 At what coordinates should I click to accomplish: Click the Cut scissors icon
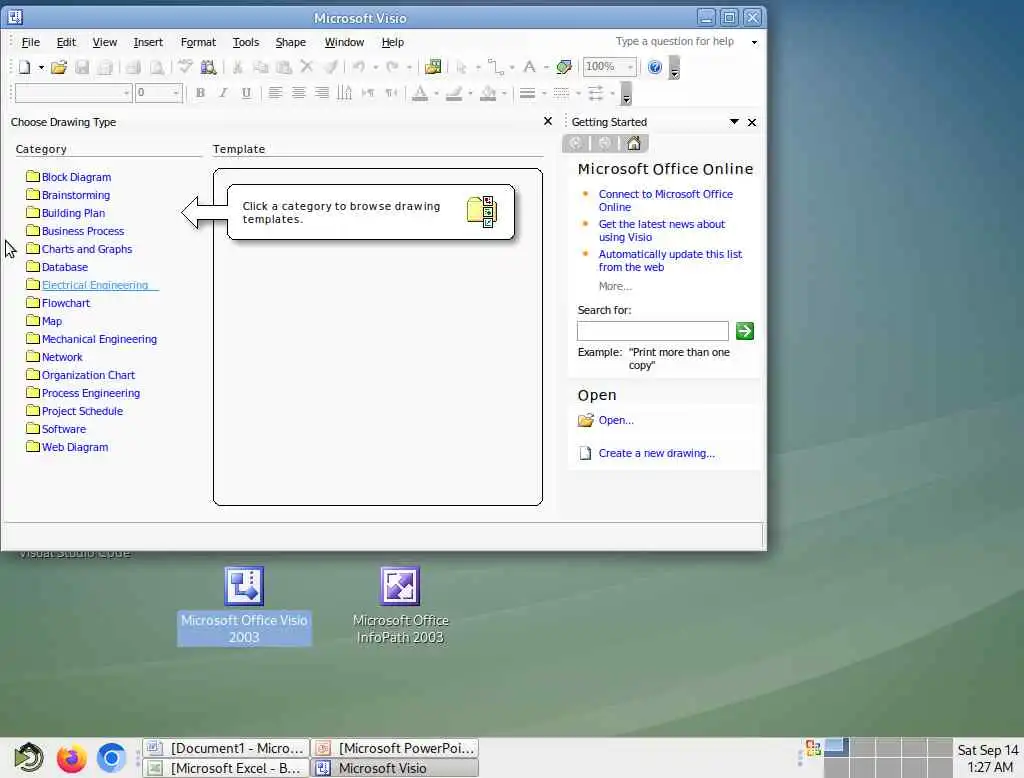tap(237, 67)
